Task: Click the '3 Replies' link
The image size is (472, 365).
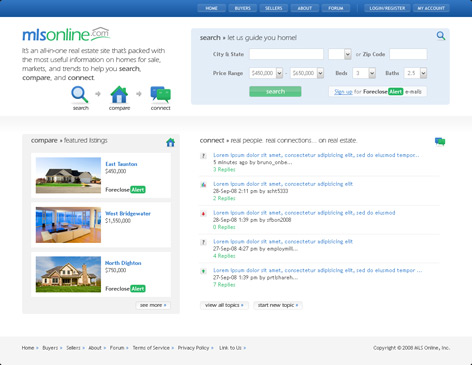Action: [x=224, y=169]
